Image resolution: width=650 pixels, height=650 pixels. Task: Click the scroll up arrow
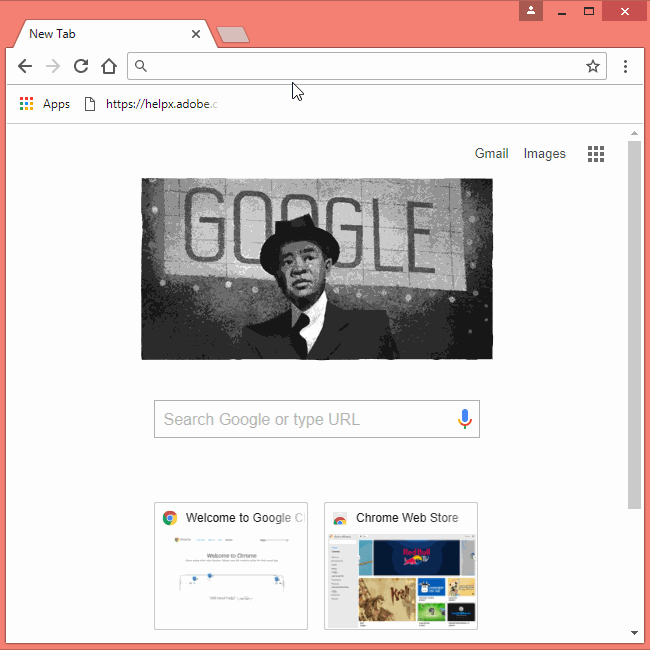click(634, 133)
